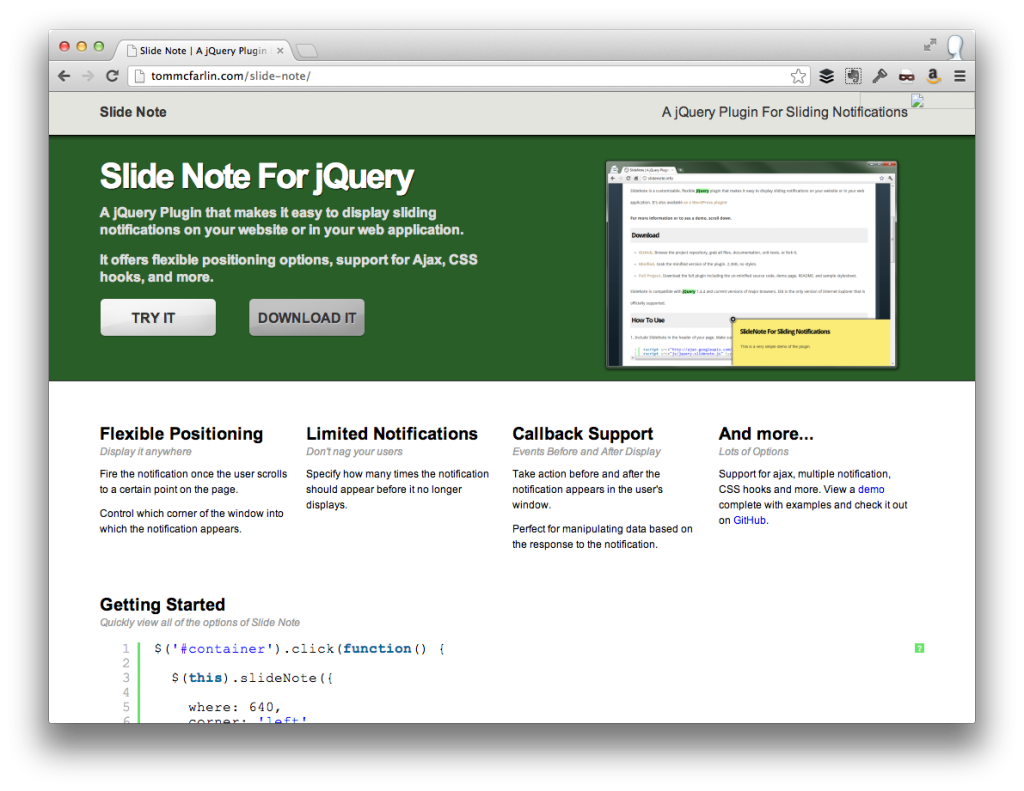Click the plugin screenshot preview image

click(x=751, y=265)
